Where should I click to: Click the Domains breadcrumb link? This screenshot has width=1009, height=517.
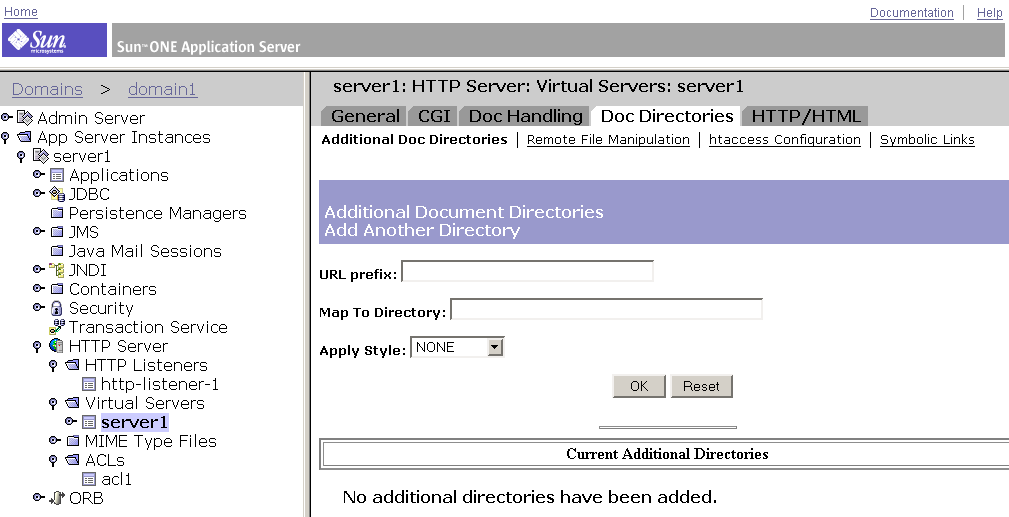pyautogui.click(x=47, y=89)
